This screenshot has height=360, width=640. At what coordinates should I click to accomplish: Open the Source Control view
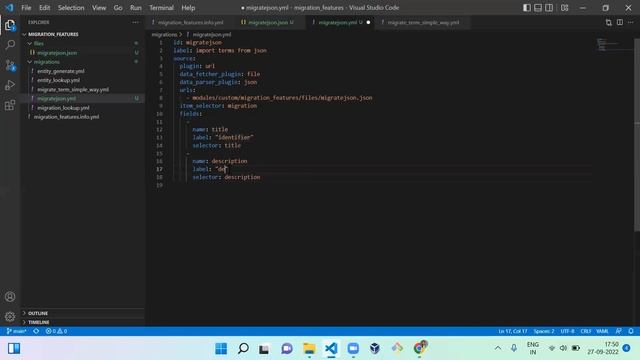[x=10, y=65]
